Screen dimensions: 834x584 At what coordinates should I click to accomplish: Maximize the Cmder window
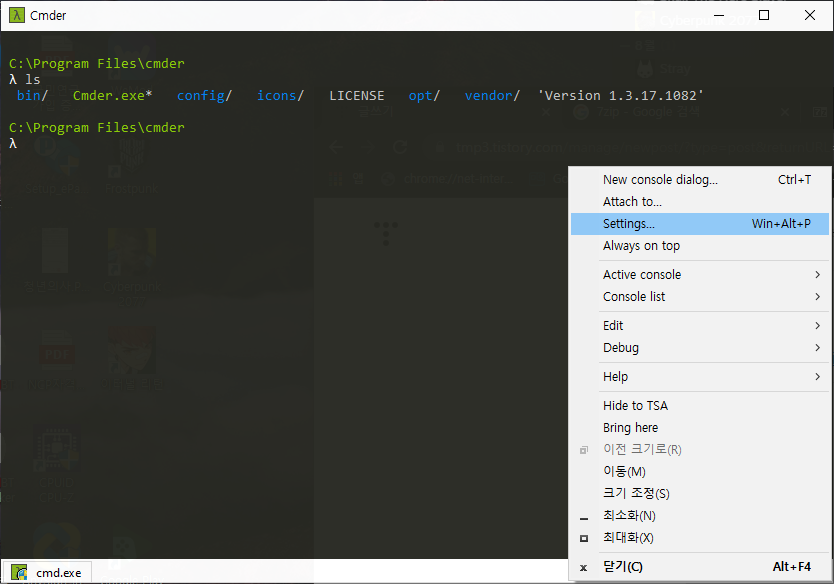coord(764,15)
